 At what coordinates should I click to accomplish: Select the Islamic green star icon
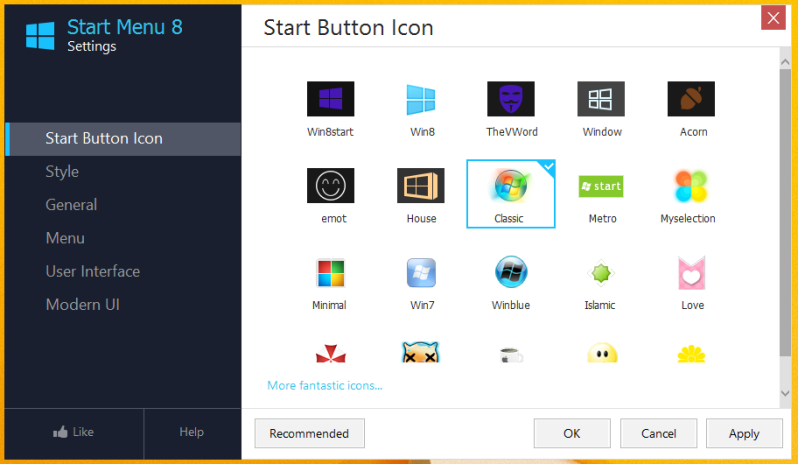(x=600, y=273)
